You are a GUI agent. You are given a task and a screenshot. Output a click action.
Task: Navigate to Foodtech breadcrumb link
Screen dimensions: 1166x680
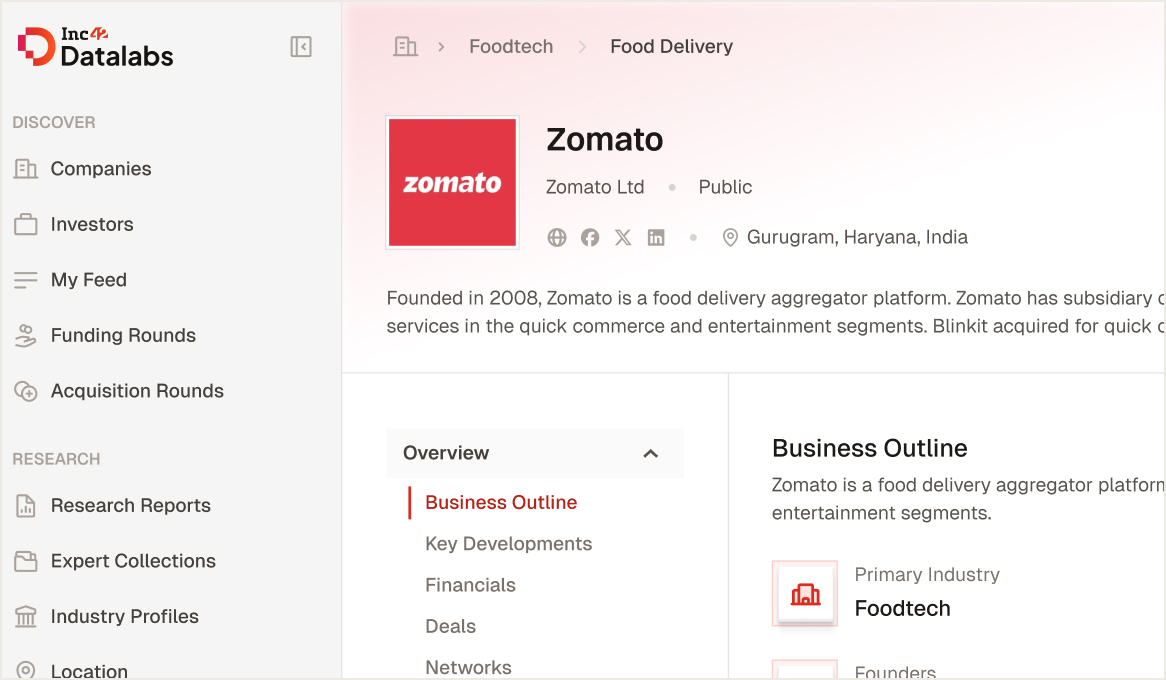(510, 47)
